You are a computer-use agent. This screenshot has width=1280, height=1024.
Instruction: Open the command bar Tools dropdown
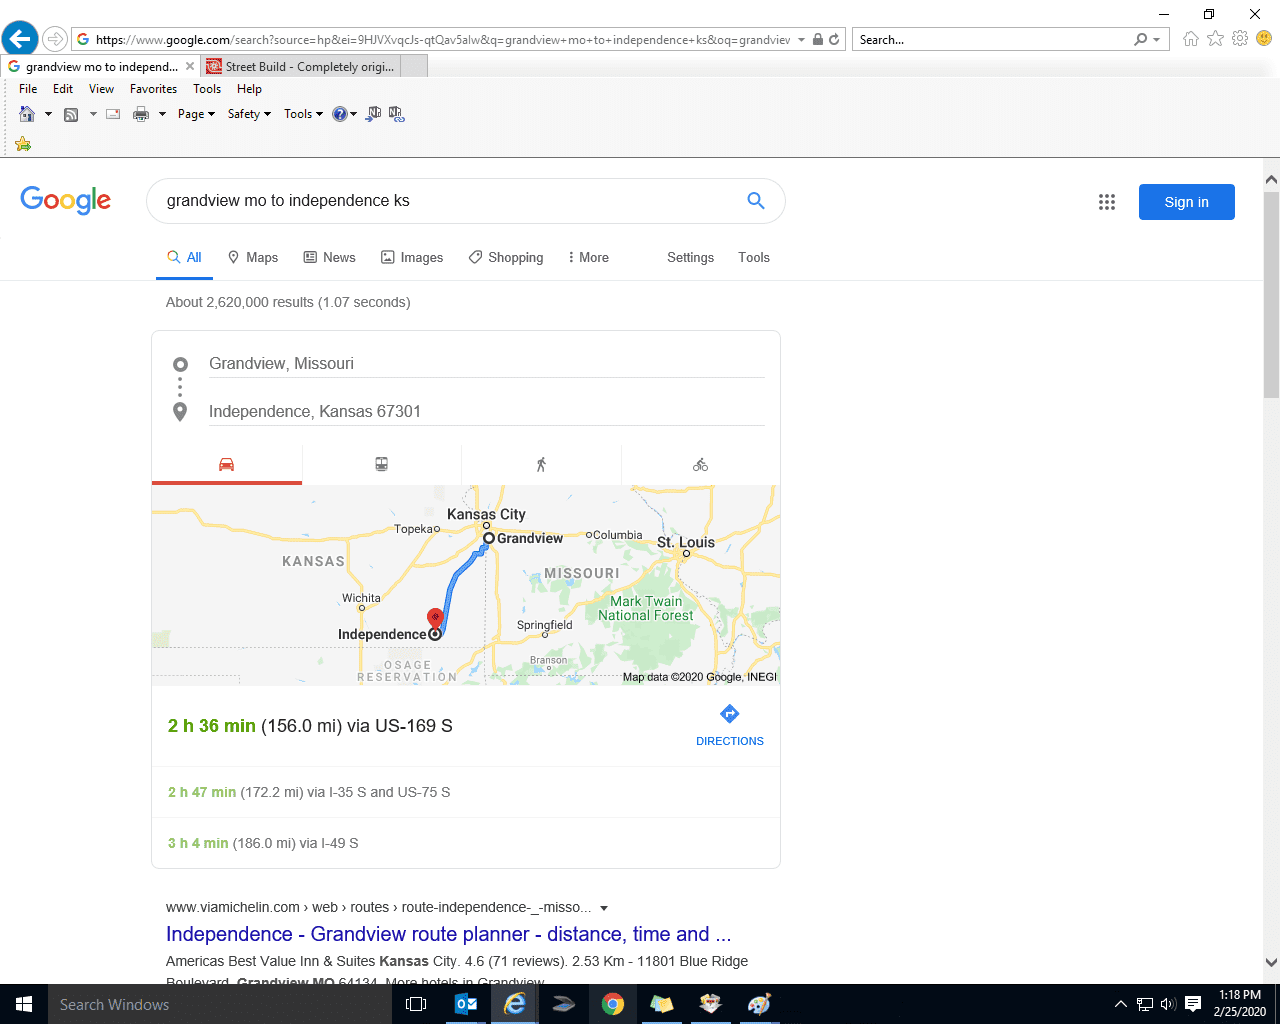pyautogui.click(x=303, y=114)
